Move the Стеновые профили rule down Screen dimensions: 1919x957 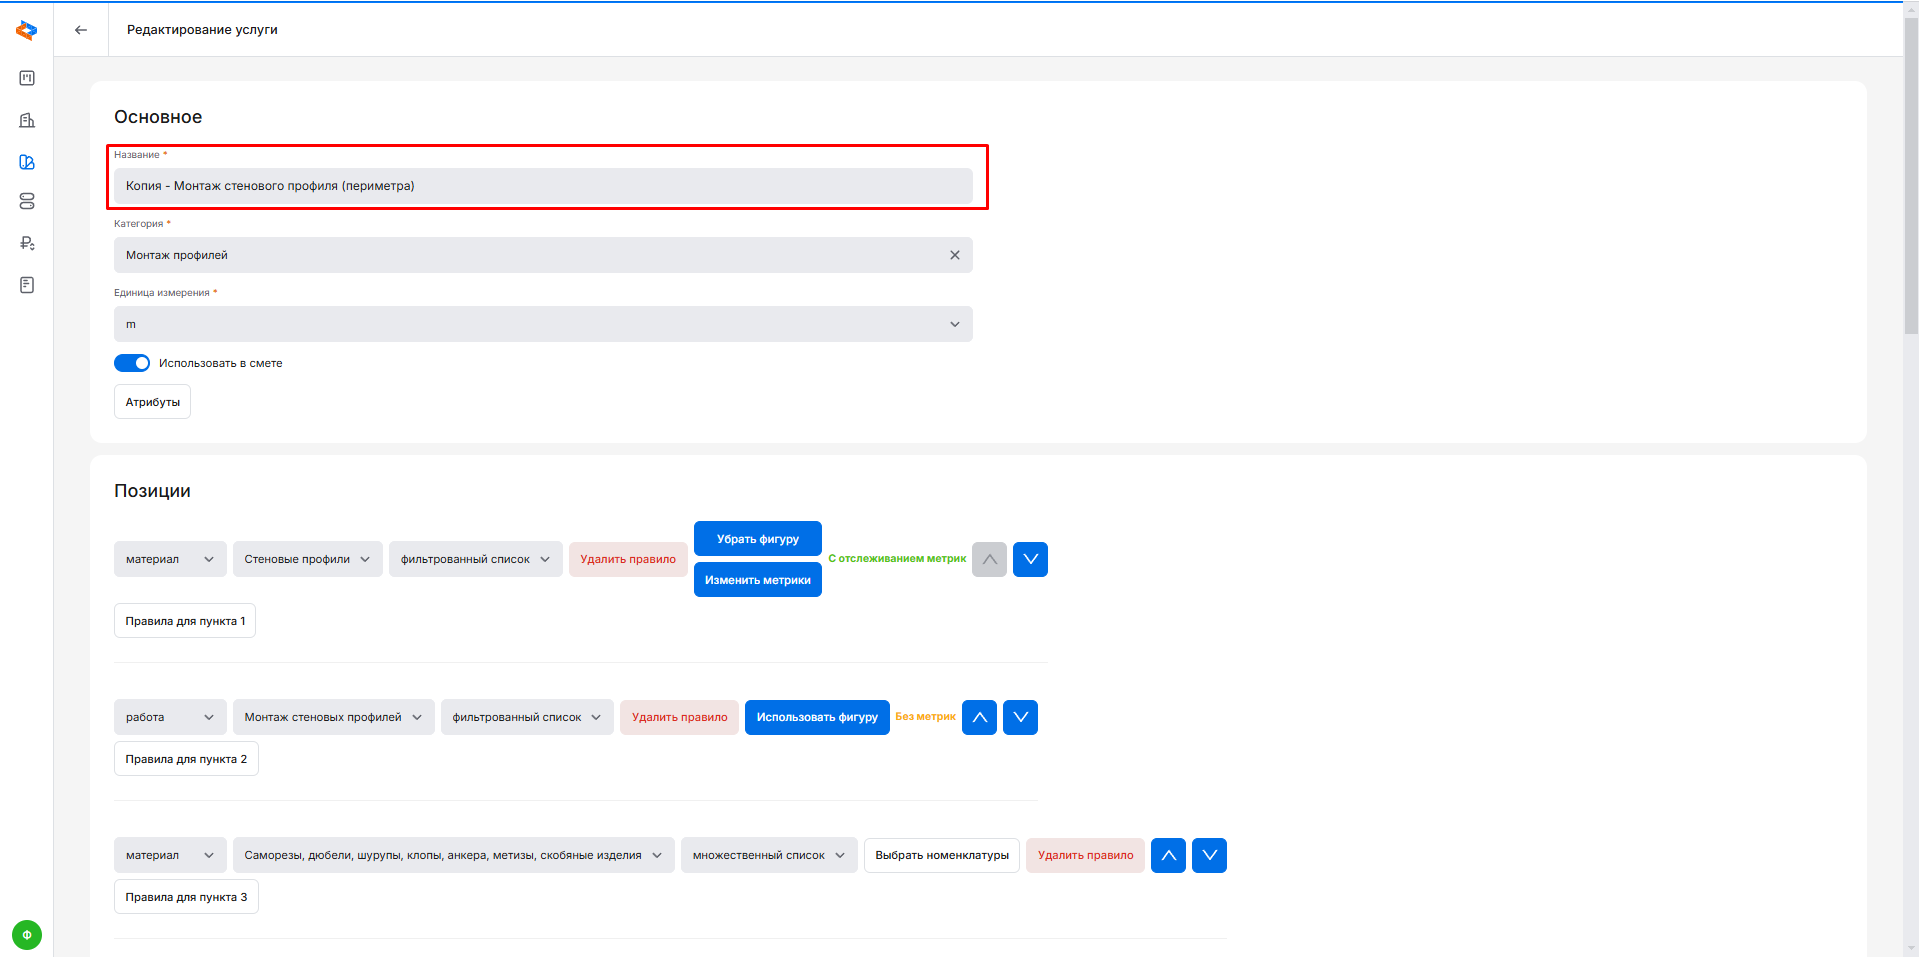click(x=1030, y=559)
